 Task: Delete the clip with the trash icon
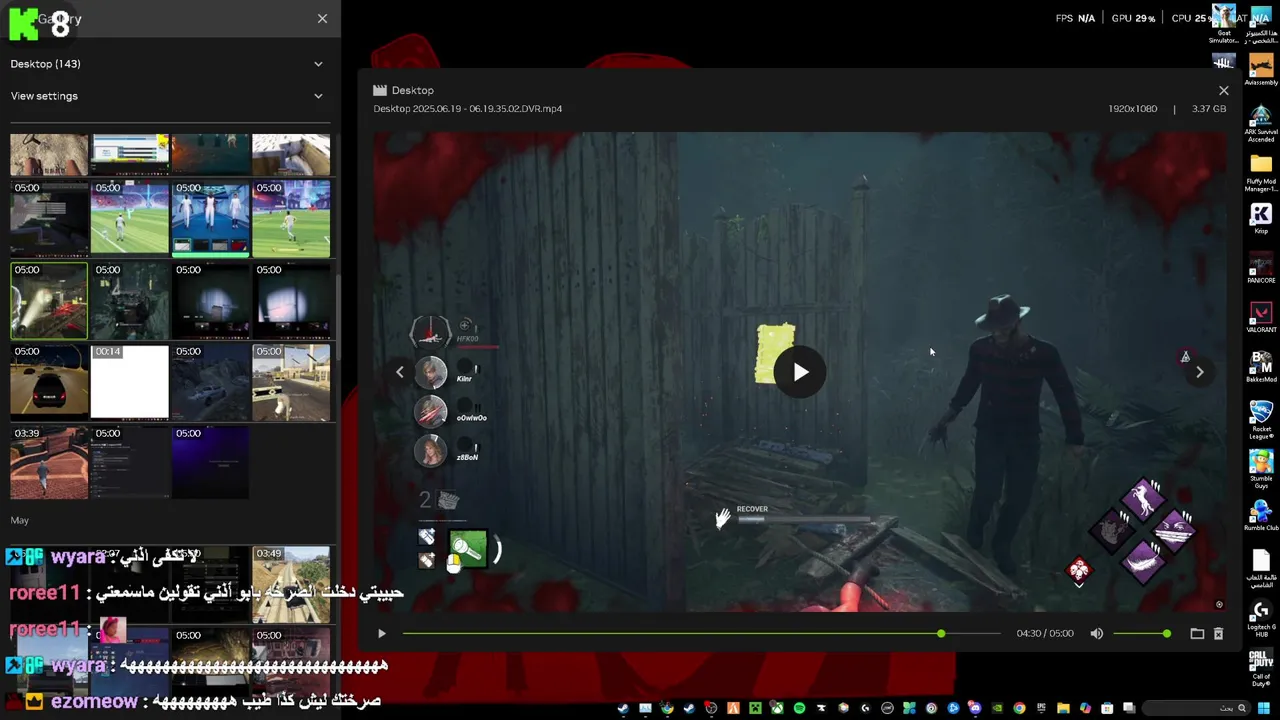click(x=1218, y=633)
